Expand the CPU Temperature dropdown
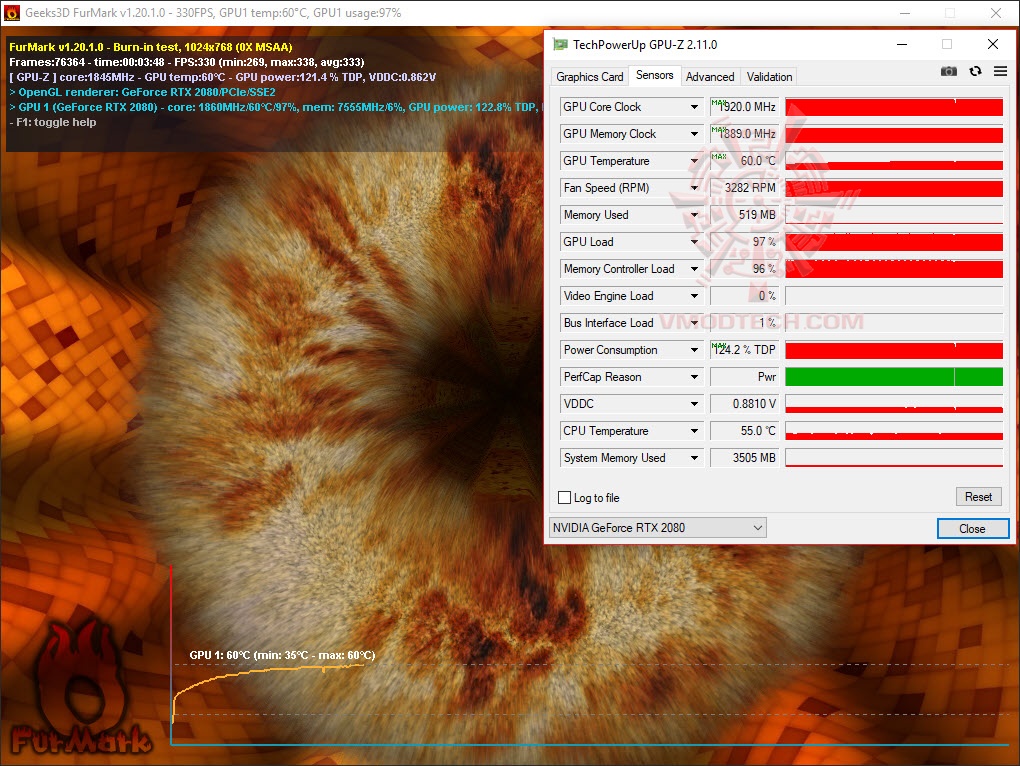 click(694, 430)
